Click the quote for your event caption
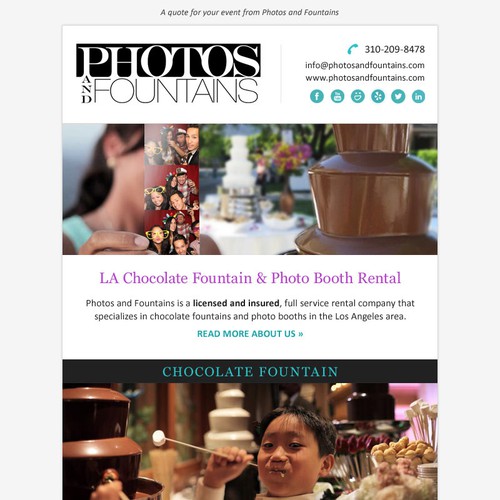This screenshot has width=500, height=500. tap(249, 13)
